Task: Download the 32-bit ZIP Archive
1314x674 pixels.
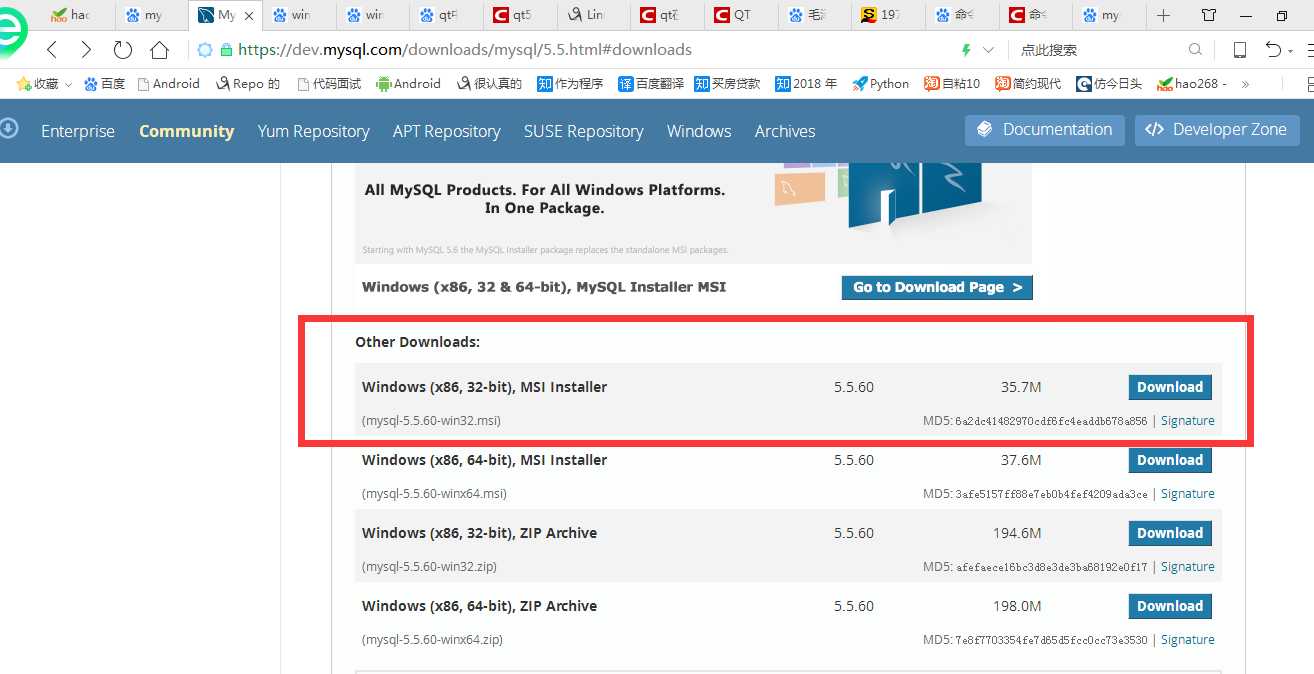Action: click(1170, 533)
